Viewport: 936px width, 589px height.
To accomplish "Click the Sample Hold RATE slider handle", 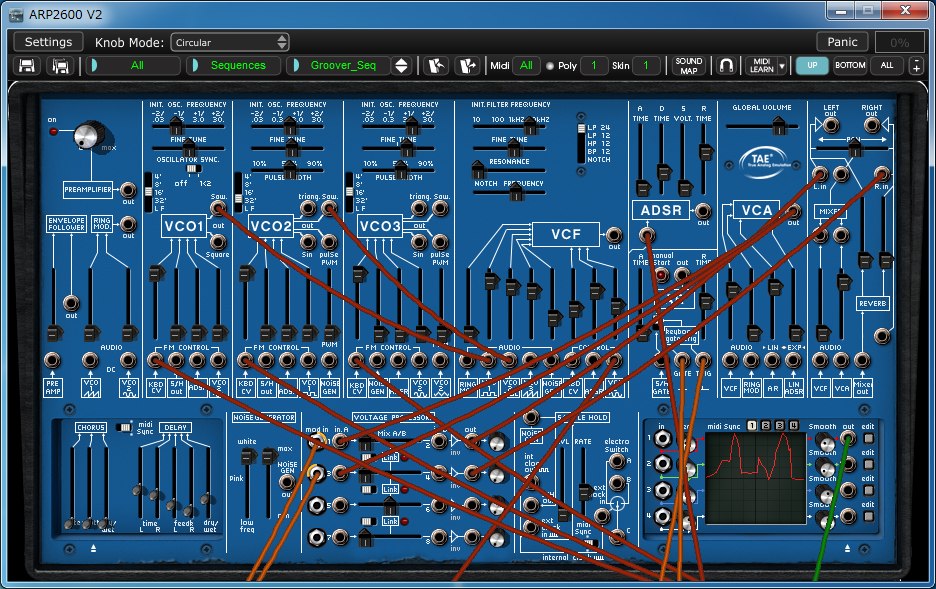I will coord(586,493).
